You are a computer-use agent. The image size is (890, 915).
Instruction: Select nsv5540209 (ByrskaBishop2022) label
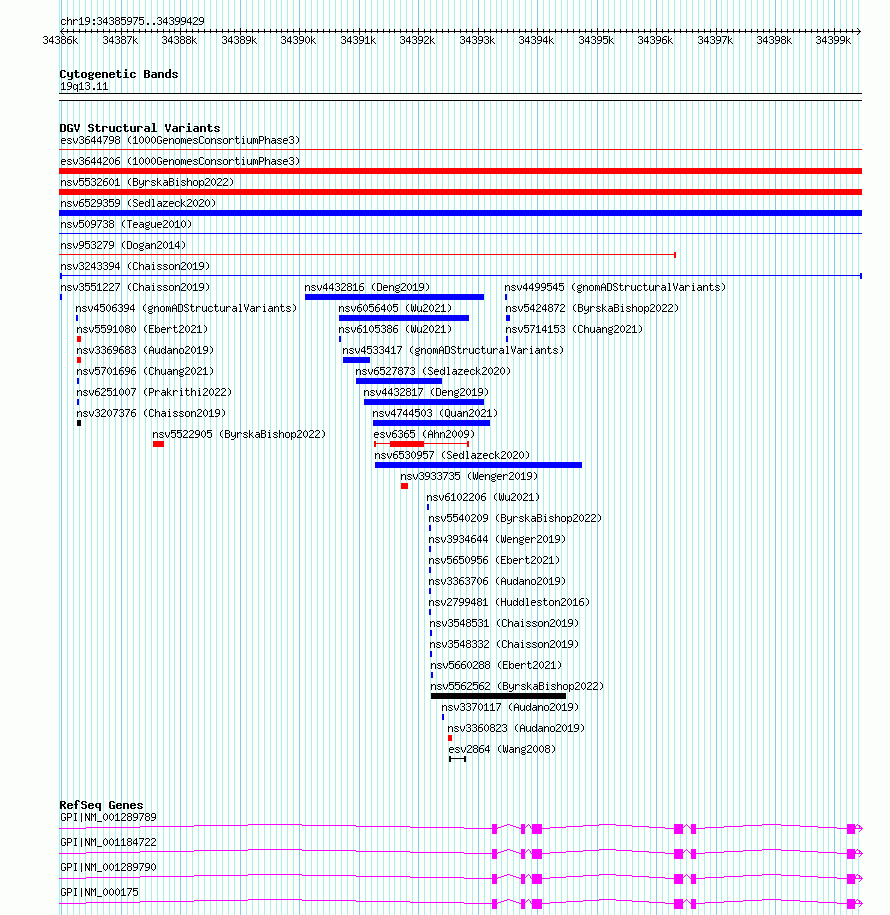point(515,519)
